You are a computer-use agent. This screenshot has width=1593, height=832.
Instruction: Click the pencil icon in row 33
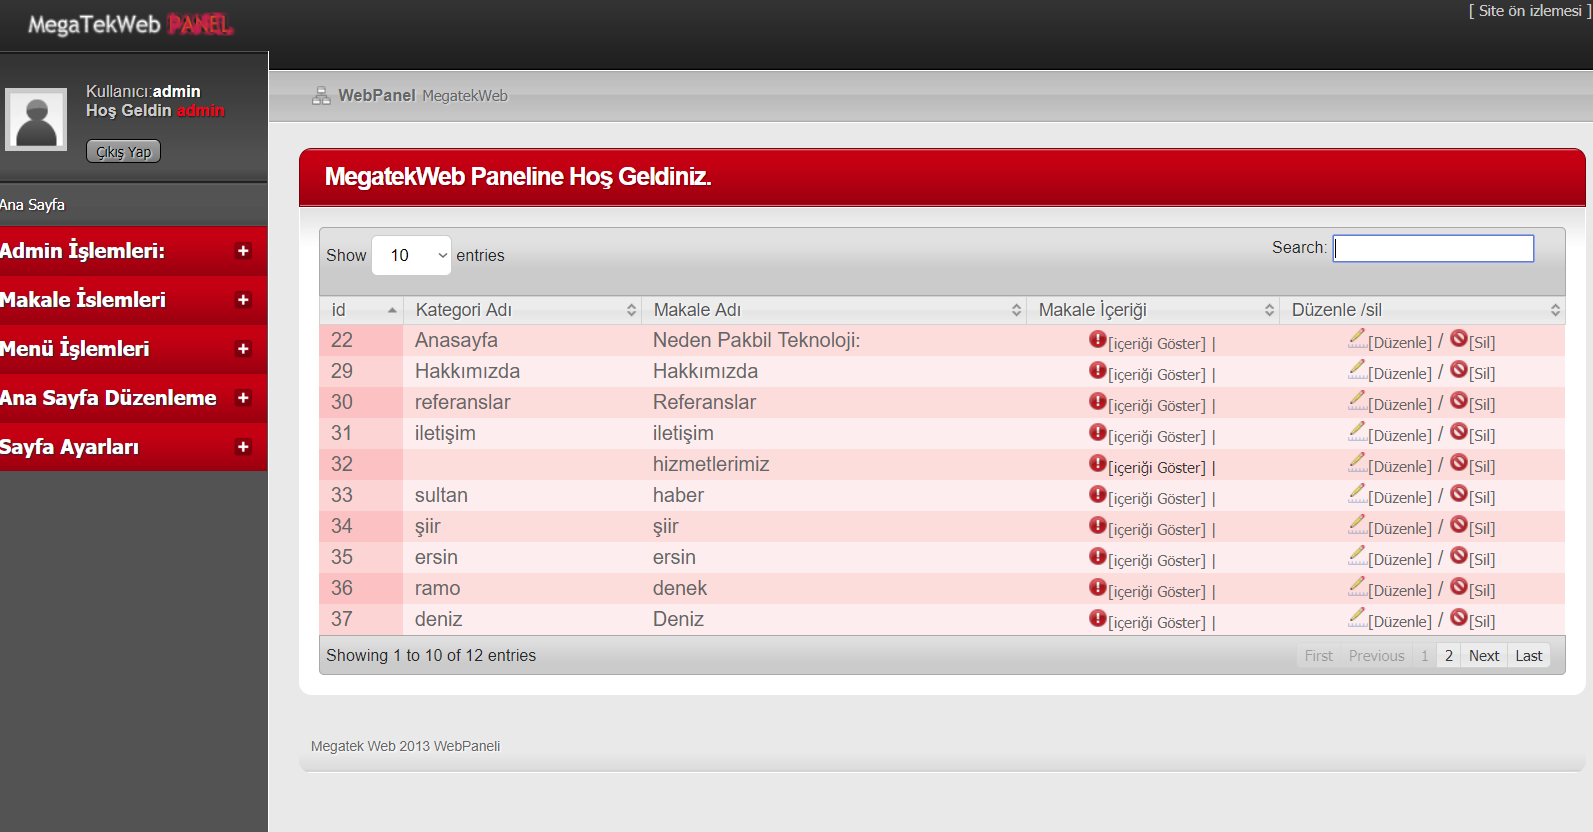(1357, 494)
